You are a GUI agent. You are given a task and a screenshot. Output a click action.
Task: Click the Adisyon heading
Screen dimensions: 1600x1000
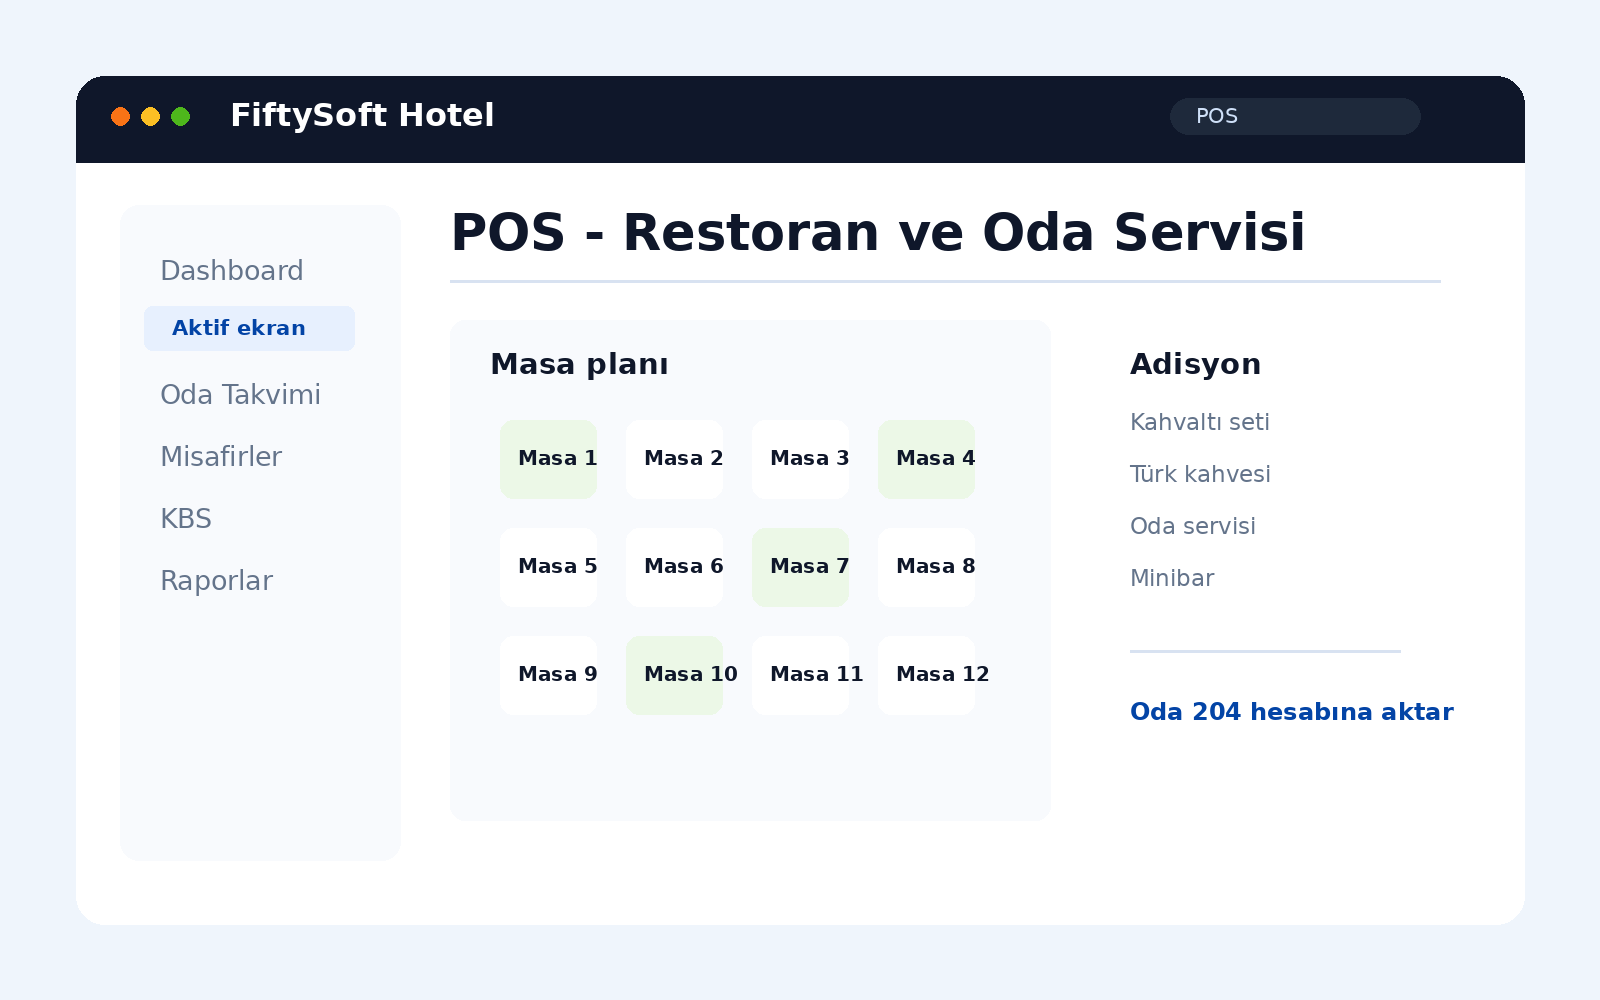click(x=1195, y=364)
